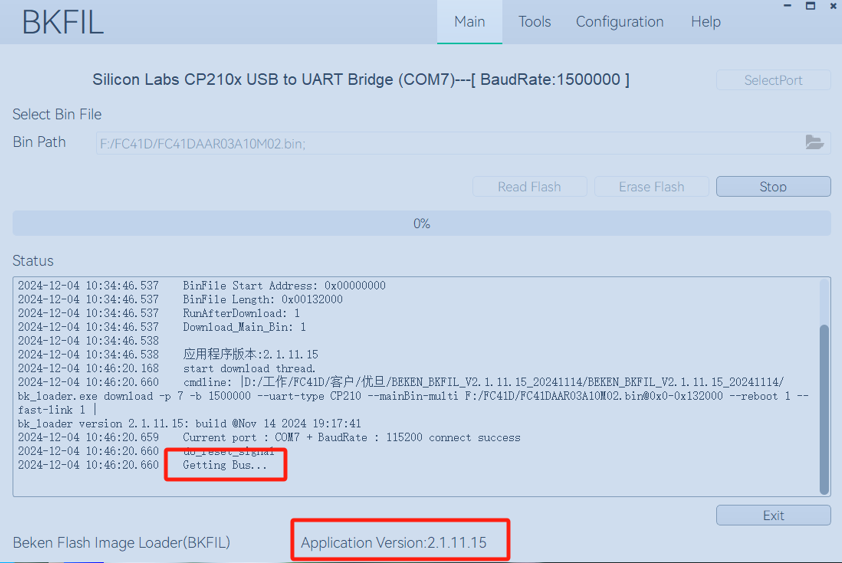Select the "Getting Bus..." log line
This screenshot has height=563, width=842.
click(225, 465)
